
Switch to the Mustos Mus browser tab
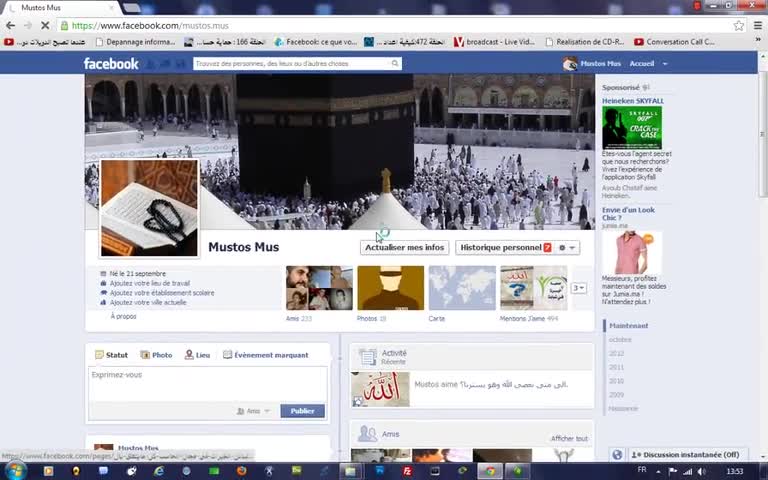[61, 8]
